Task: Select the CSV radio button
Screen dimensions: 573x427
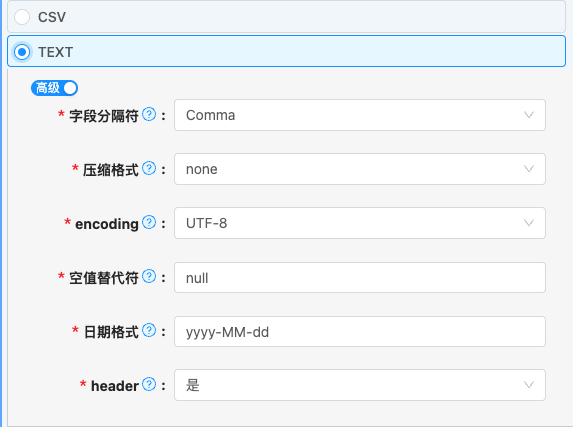Action: pyautogui.click(x=22, y=17)
